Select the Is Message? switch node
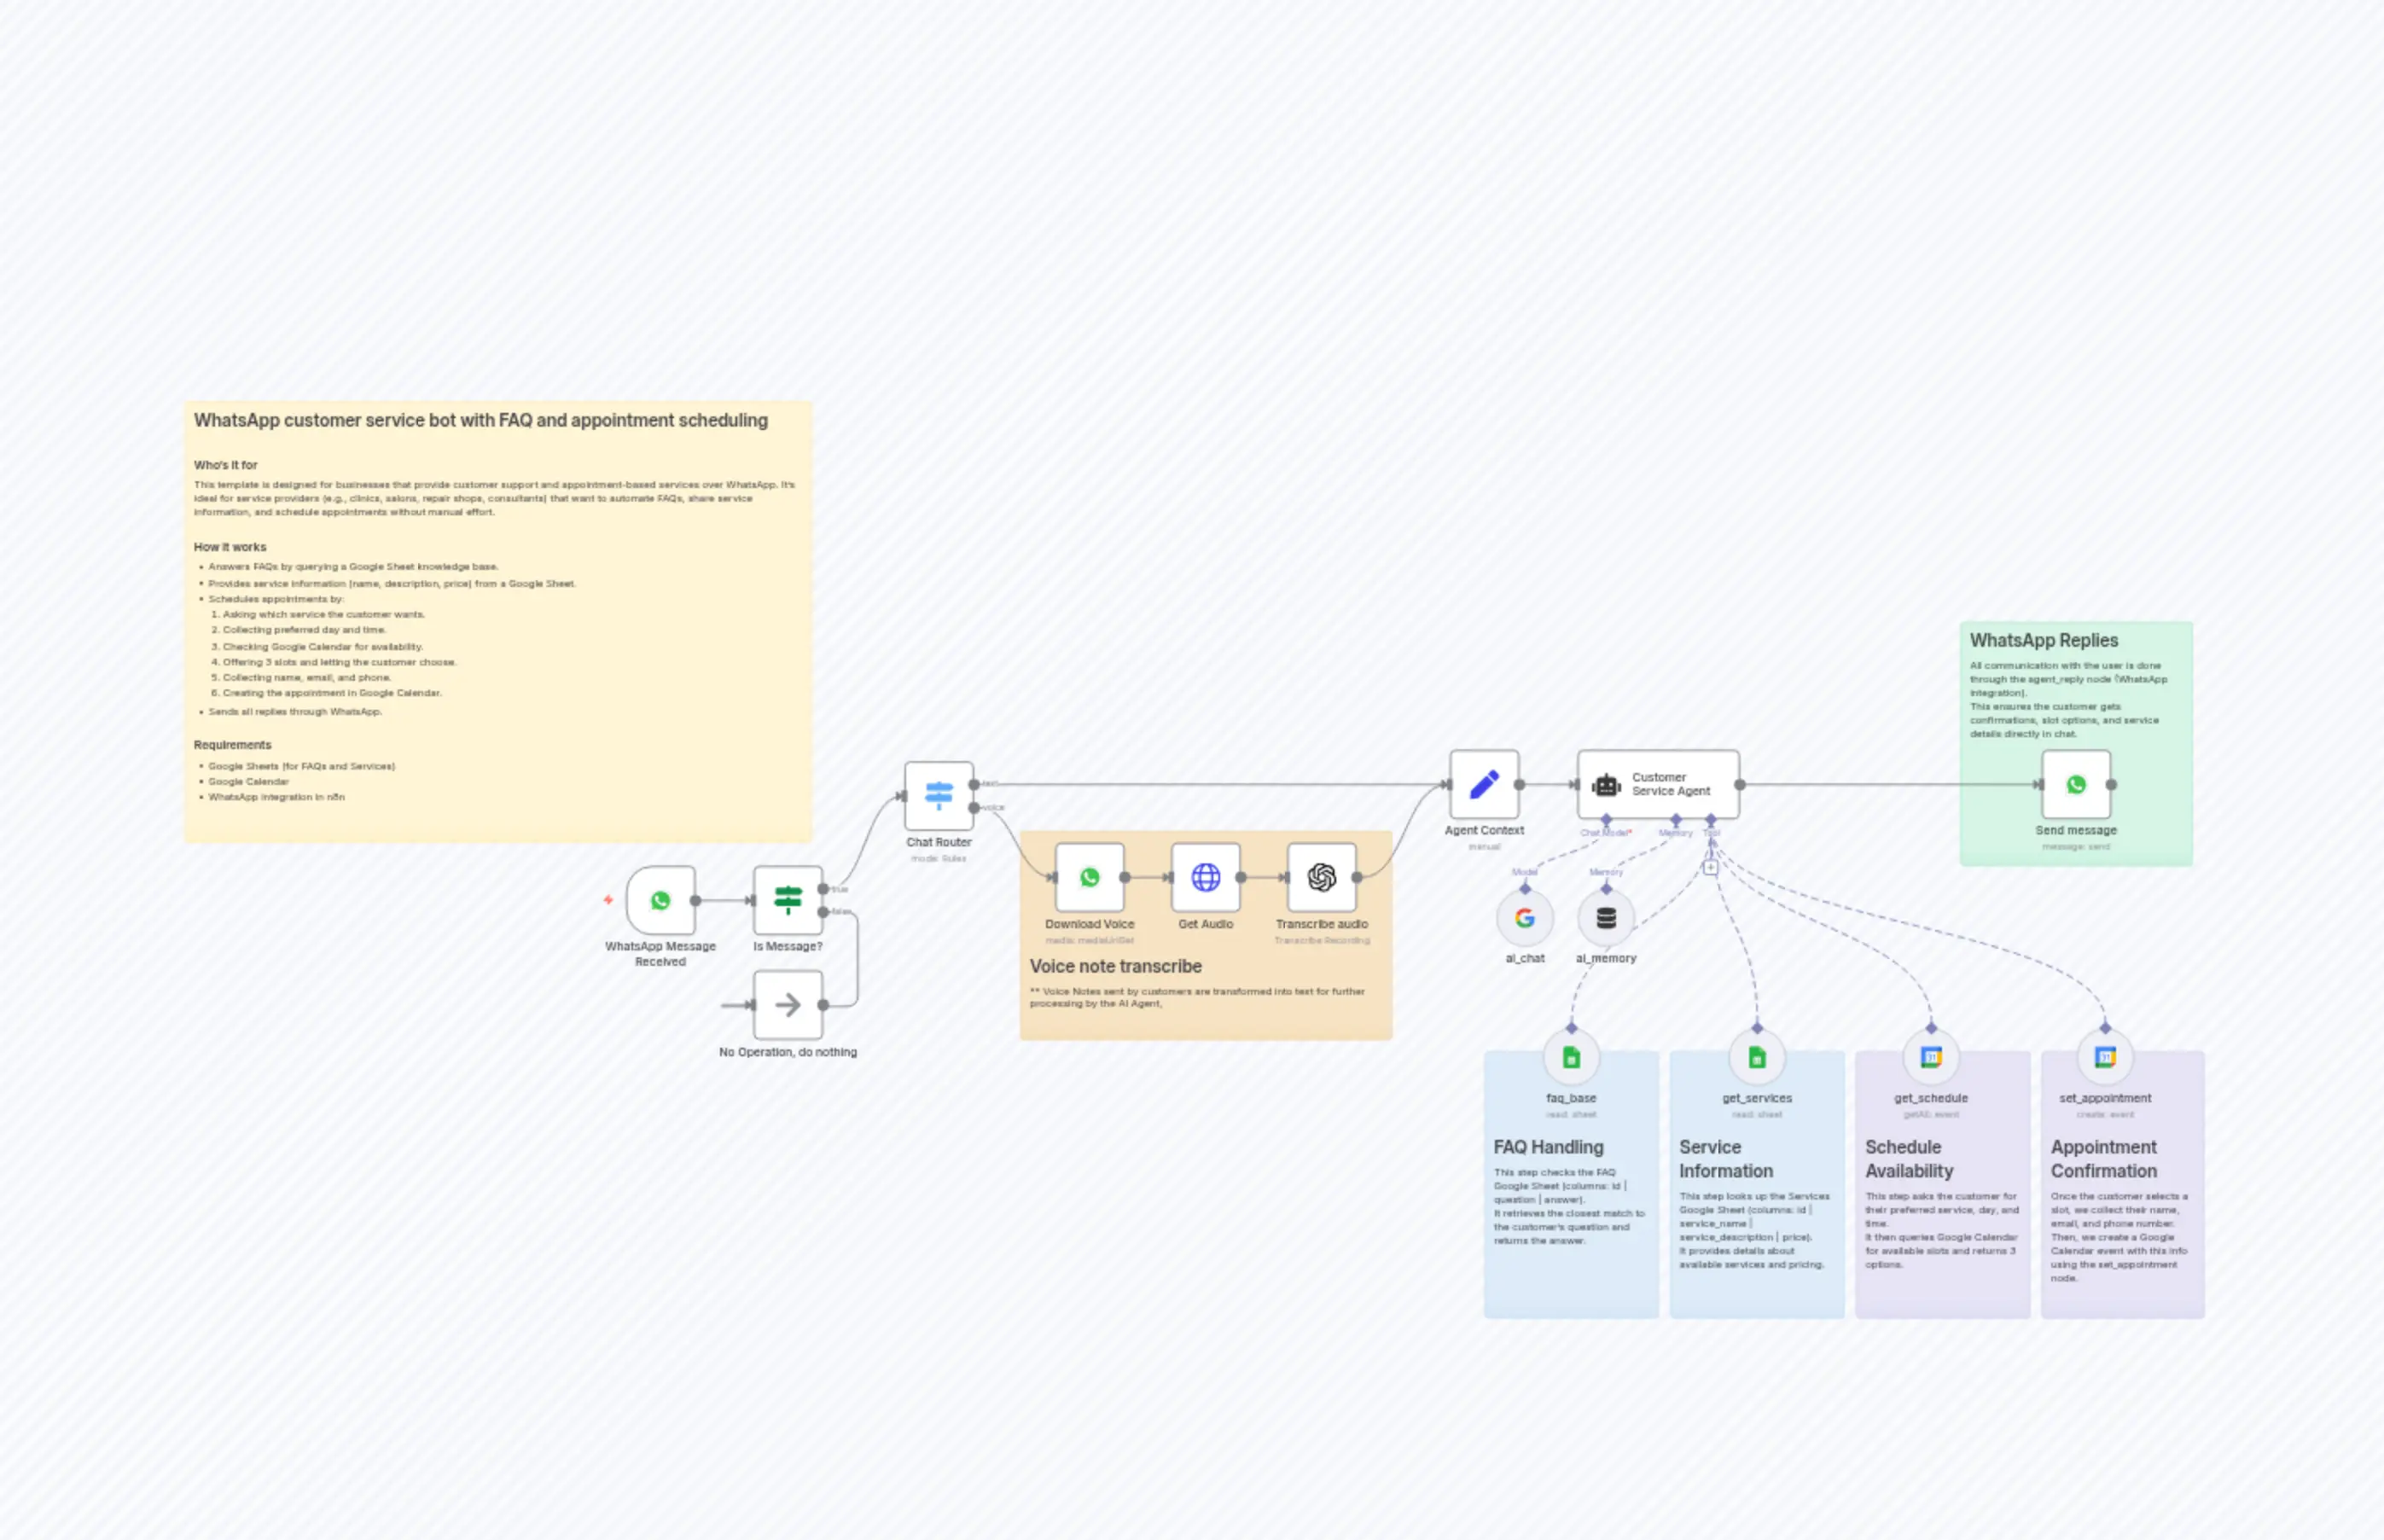Viewport: 2384px width, 1540px height. [788, 901]
